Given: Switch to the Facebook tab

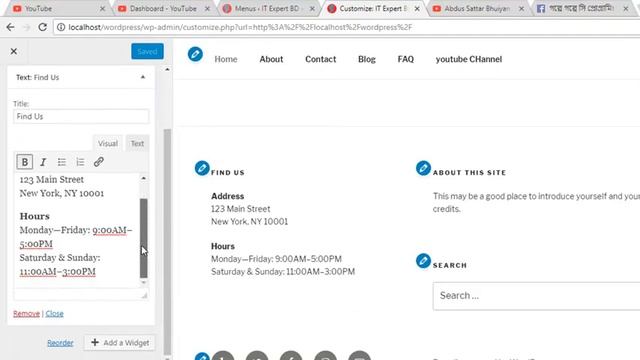Looking at the screenshot, I should (581, 9).
